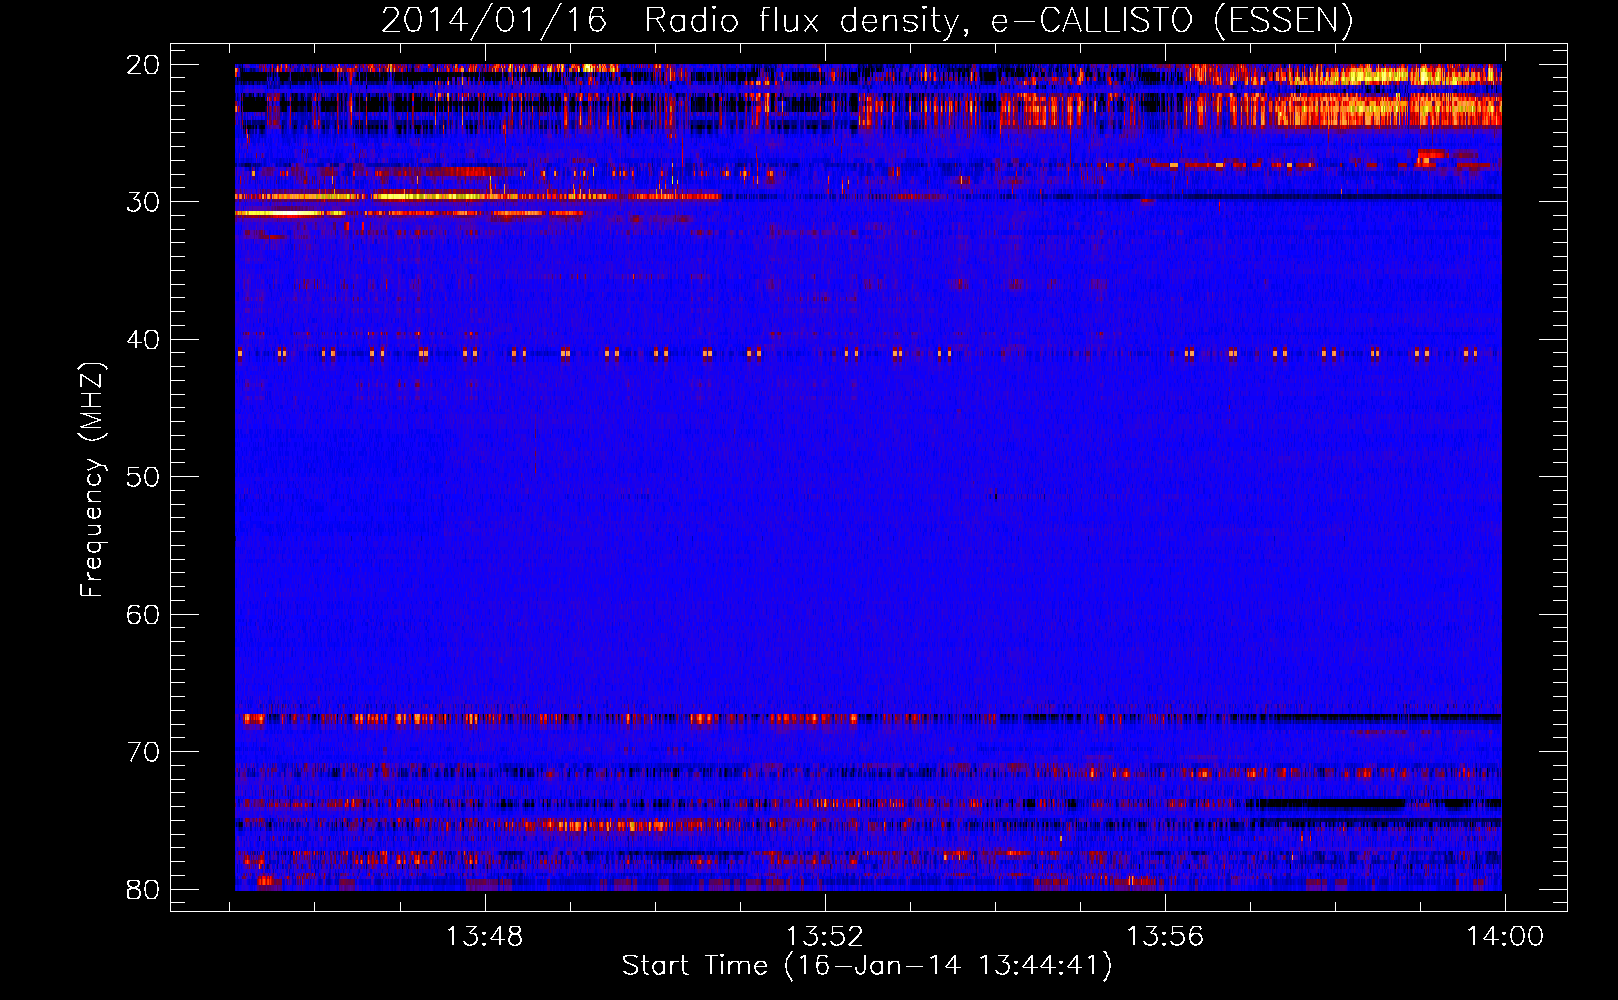Click the 13:56 time tick label
This screenshot has width=1618, height=1000.
1165,937
